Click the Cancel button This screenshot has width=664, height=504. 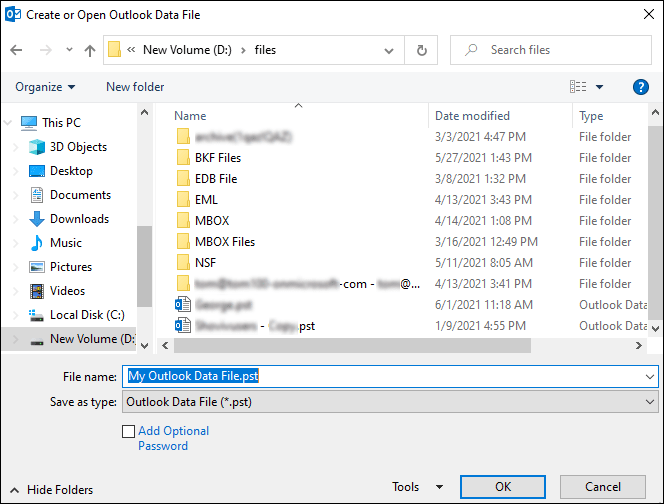point(603,487)
